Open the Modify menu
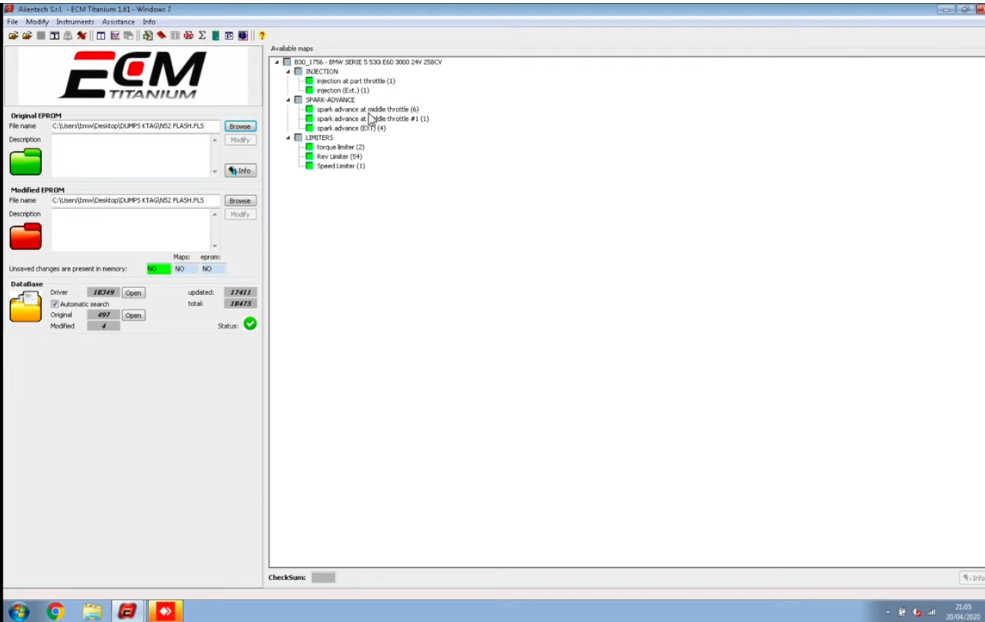 (37, 21)
